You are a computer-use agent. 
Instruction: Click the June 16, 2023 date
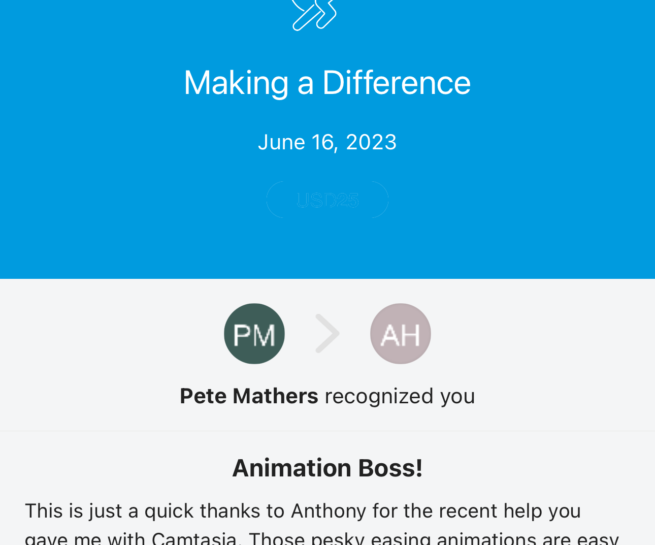point(327,142)
